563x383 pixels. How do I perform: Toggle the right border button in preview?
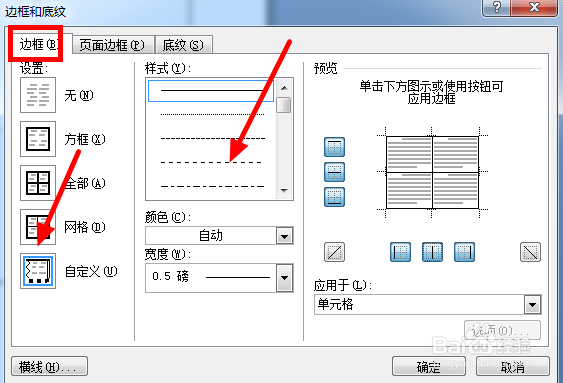click(x=464, y=252)
